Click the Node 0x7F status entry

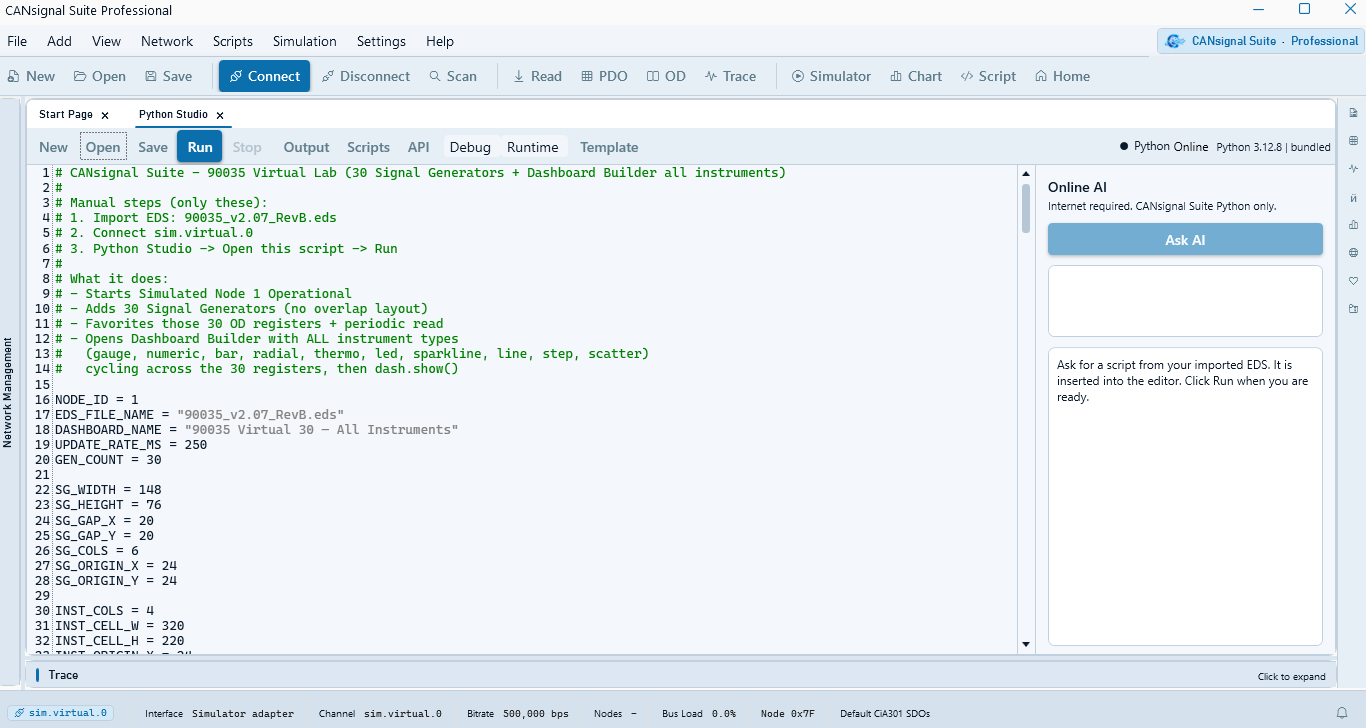pyautogui.click(x=787, y=714)
